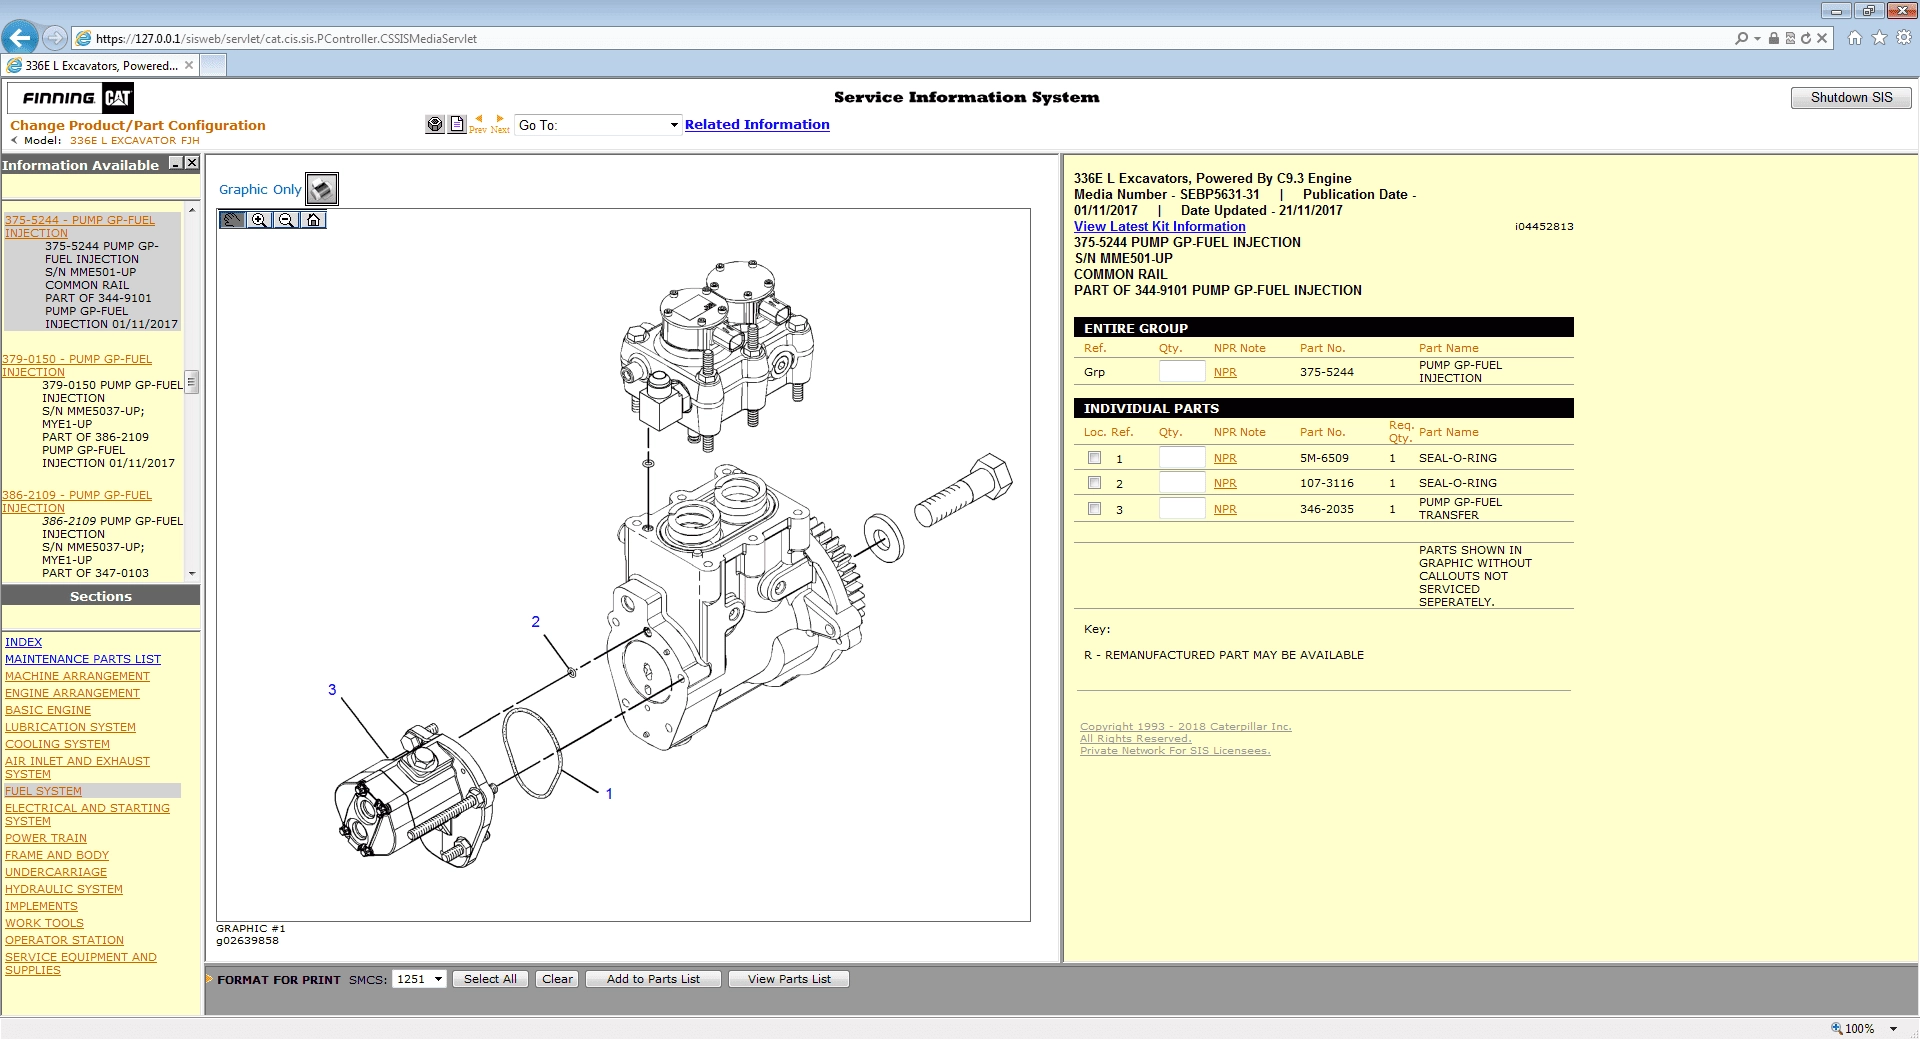Open Change Product/Part Configuration link
The height and width of the screenshot is (1040, 1920).
pos(138,125)
